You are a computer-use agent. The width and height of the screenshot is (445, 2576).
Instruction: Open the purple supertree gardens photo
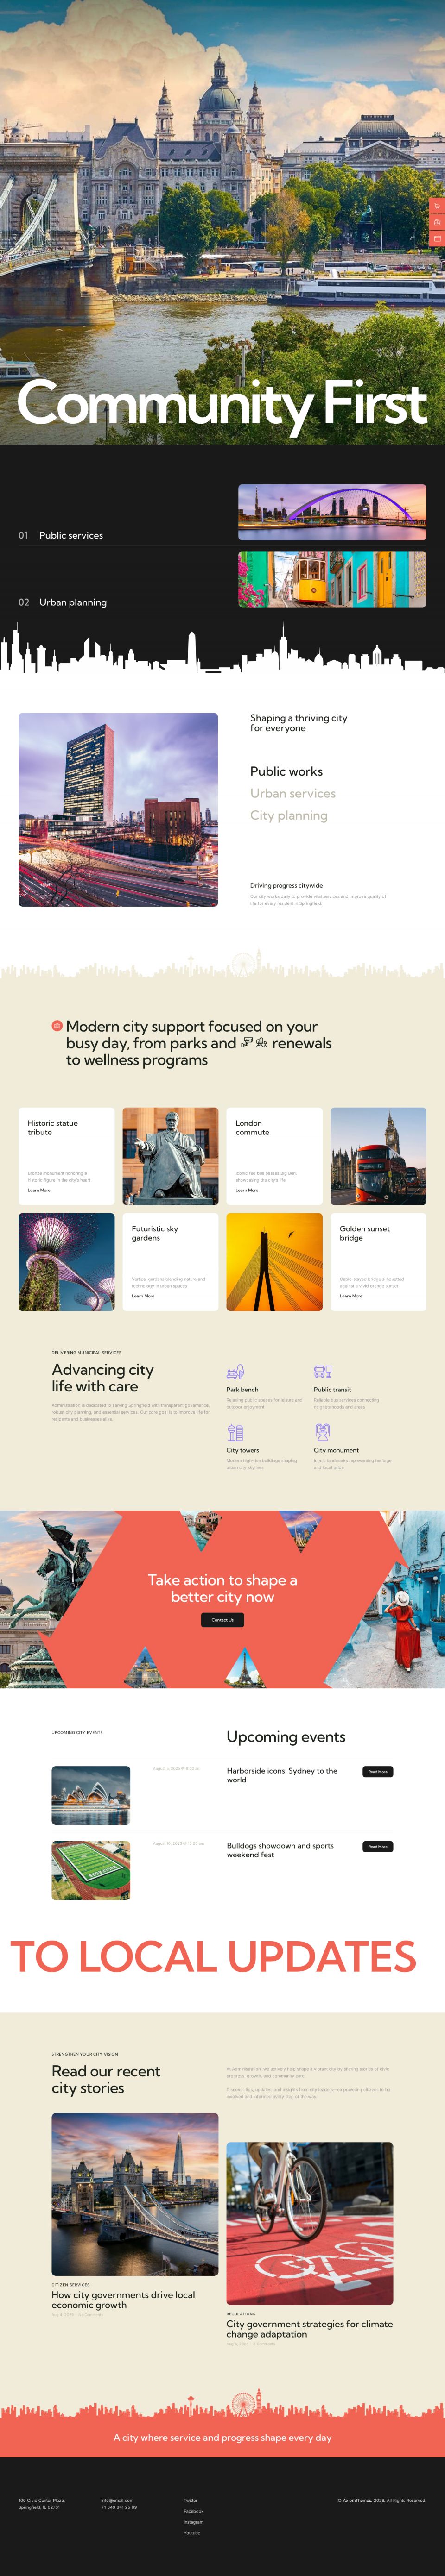pos(66,1262)
